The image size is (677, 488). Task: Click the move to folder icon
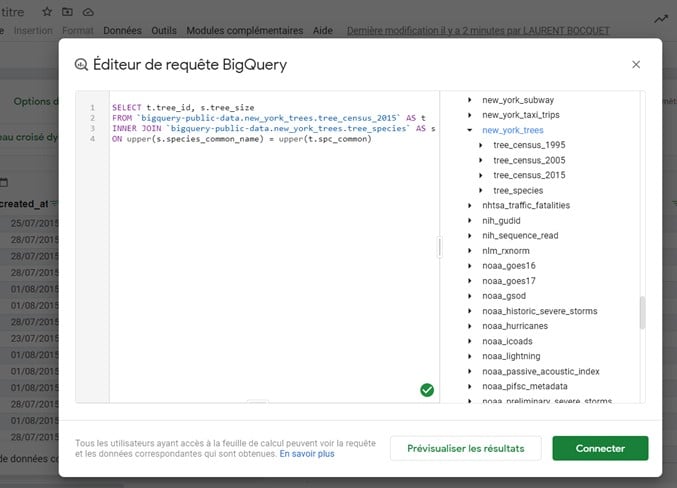(67, 12)
